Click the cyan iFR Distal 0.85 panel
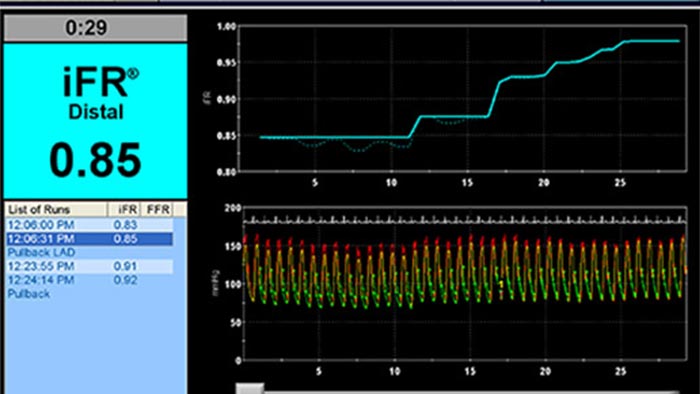700x394 pixels. click(x=95, y=121)
